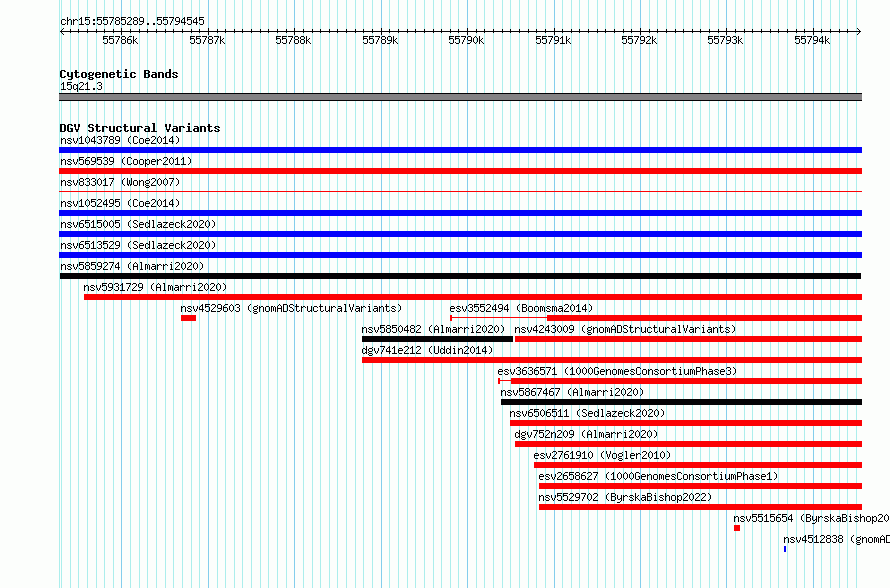This screenshot has height=588, width=890.
Task: Select the red esv2761910 variant bar
Action: [x=698, y=465]
